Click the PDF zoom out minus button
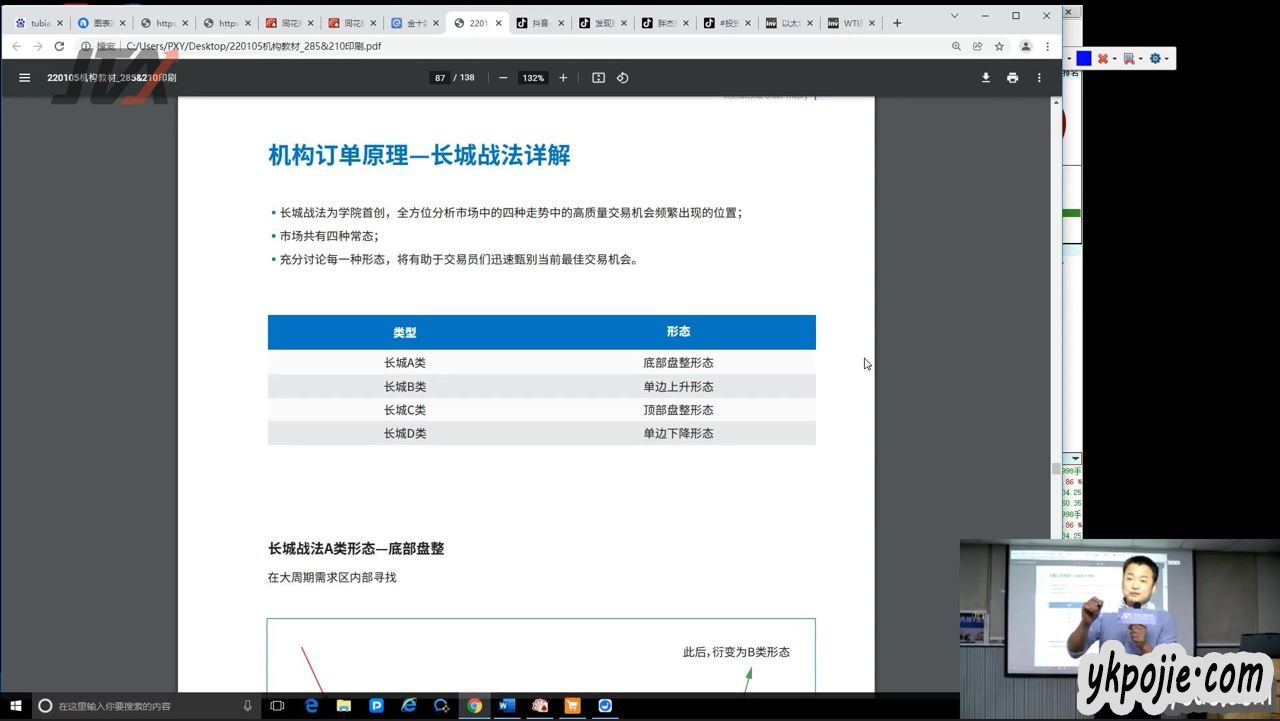 [x=503, y=78]
